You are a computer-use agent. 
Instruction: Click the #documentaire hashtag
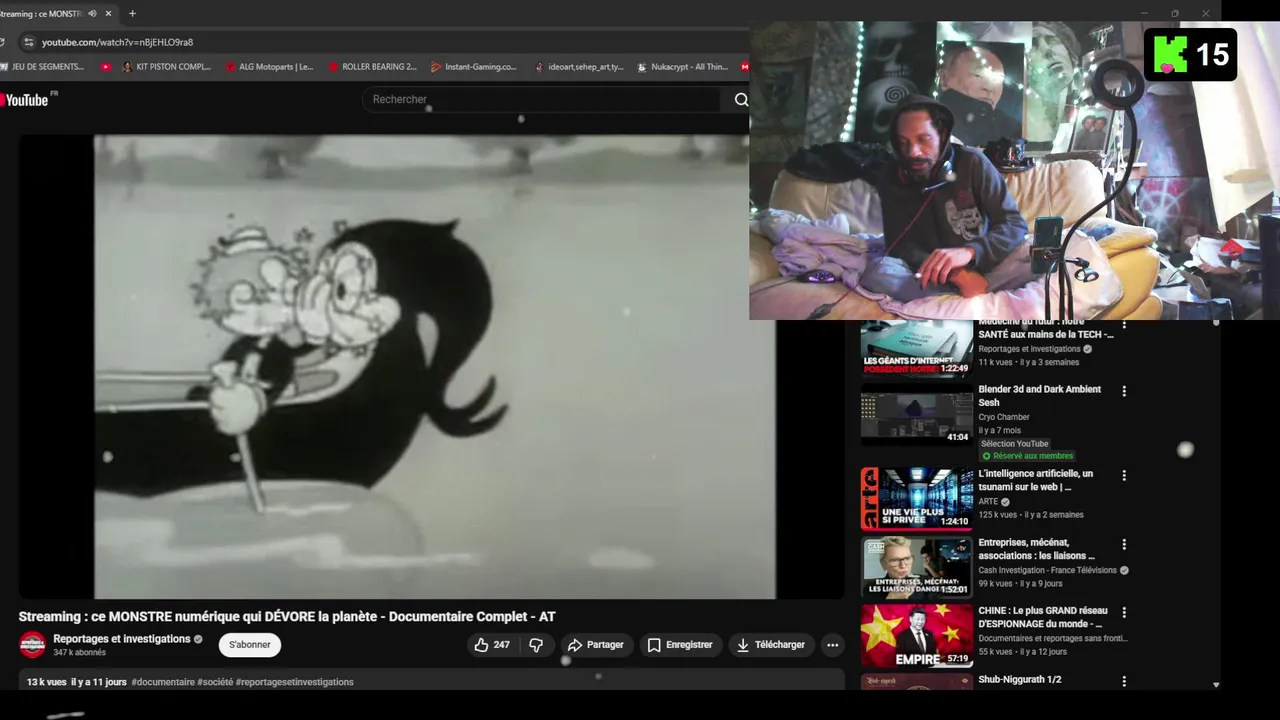[163, 682]
